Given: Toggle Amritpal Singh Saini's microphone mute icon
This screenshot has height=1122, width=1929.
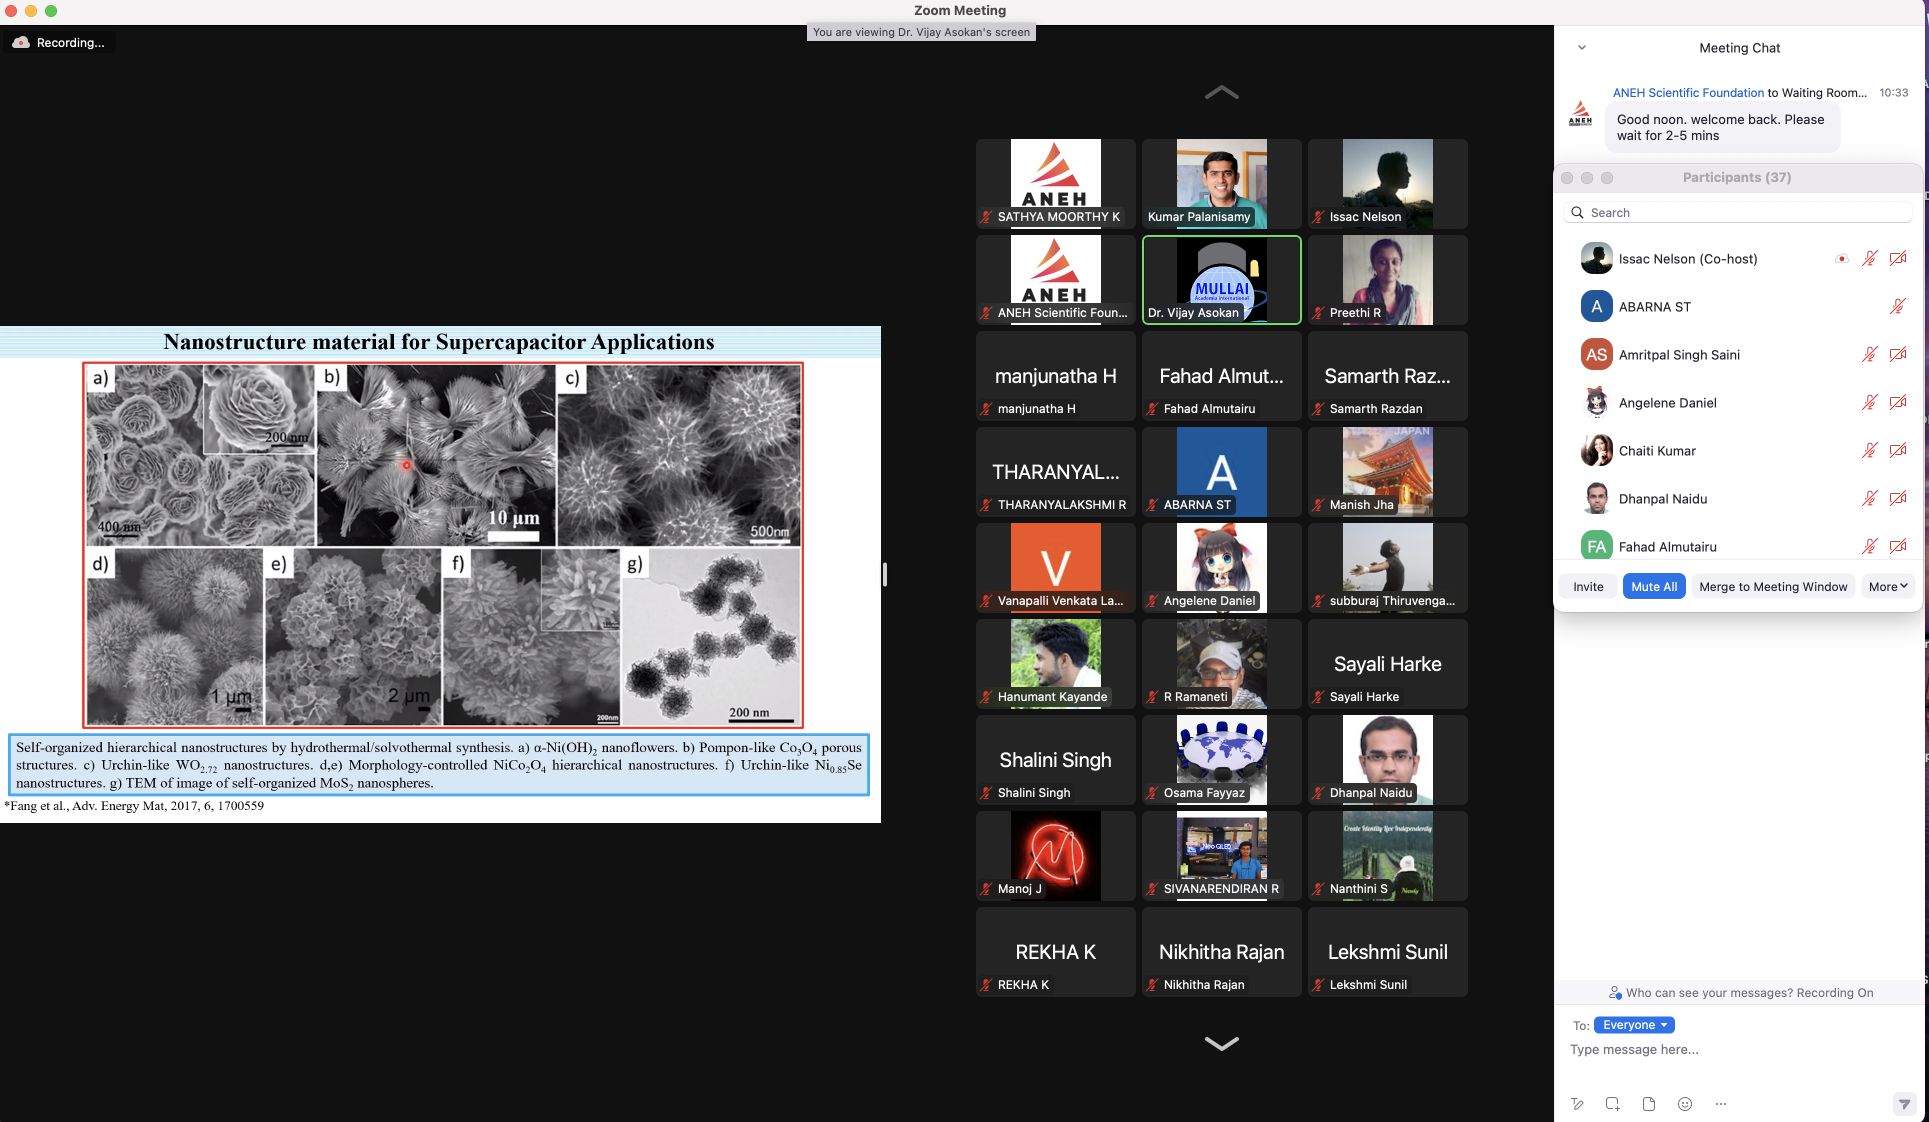Looking at the screenshot, I should pyautogui.click(x=1869, y=355).
